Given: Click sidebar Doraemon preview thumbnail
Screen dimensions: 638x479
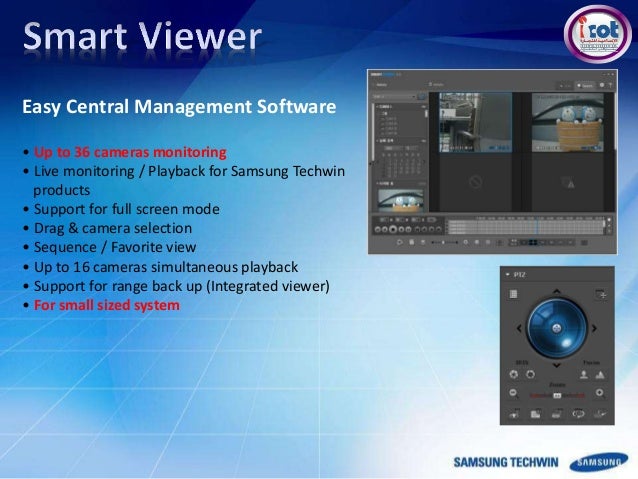Looking at the screenshot, I should click(x=400, y=200).
